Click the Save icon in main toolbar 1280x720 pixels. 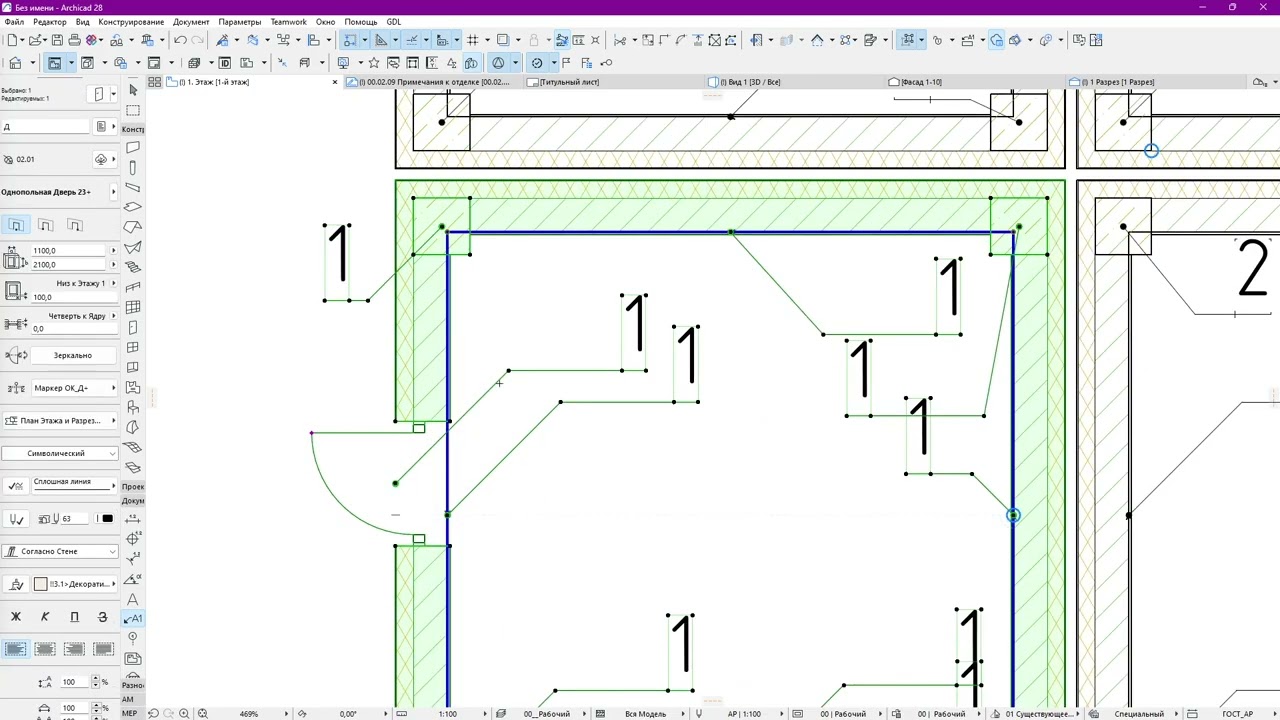click(57, 40)
